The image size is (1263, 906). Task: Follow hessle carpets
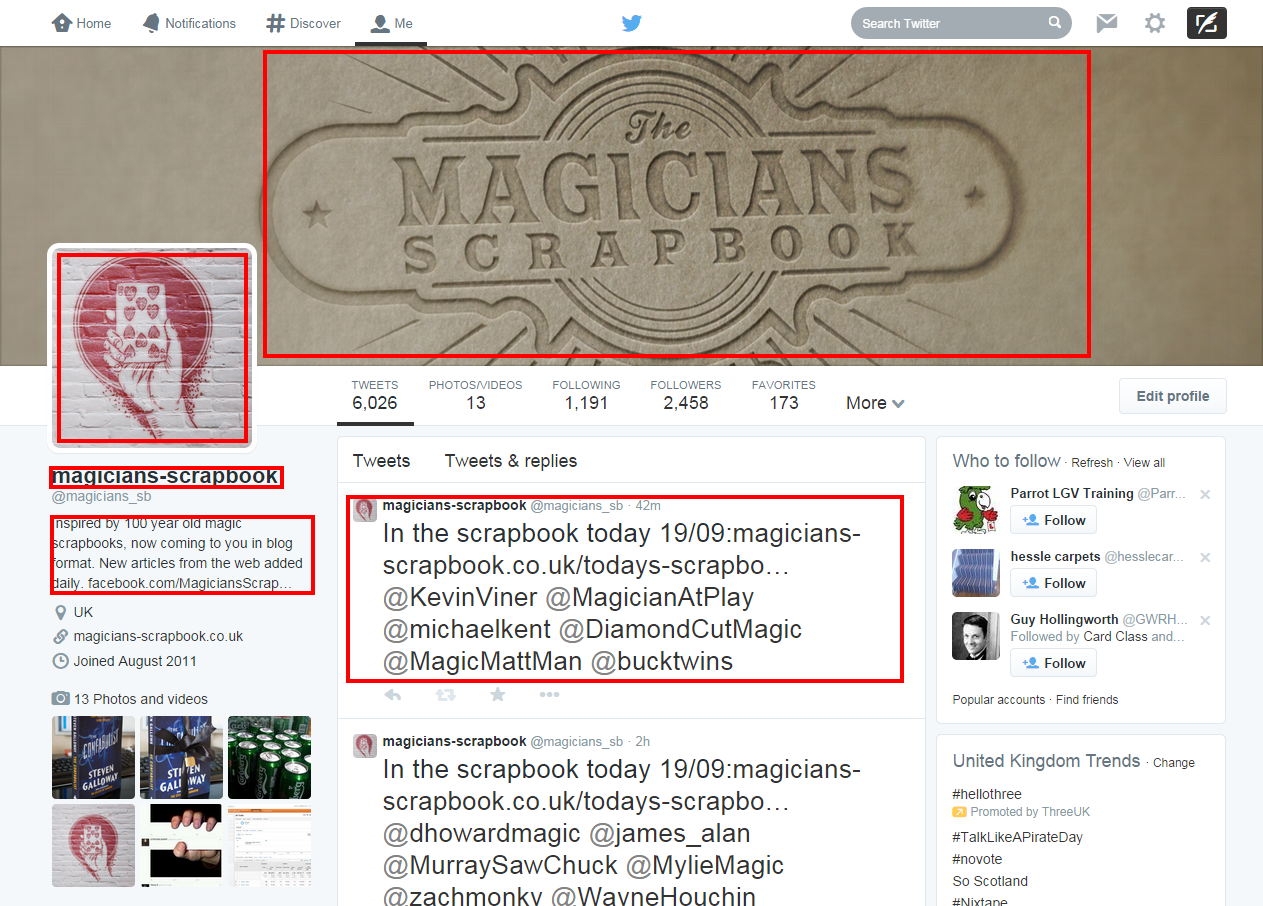pyautogui.click(x=1053, y=583)
